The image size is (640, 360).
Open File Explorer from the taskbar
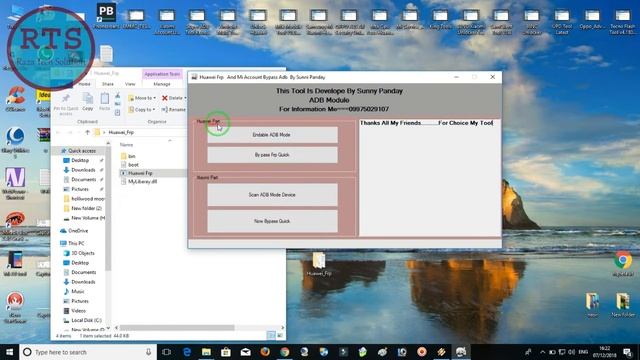(x=207, y=352)
